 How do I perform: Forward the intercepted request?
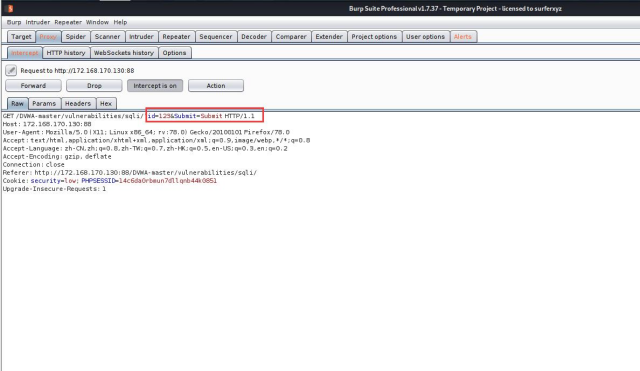(33, 86)
